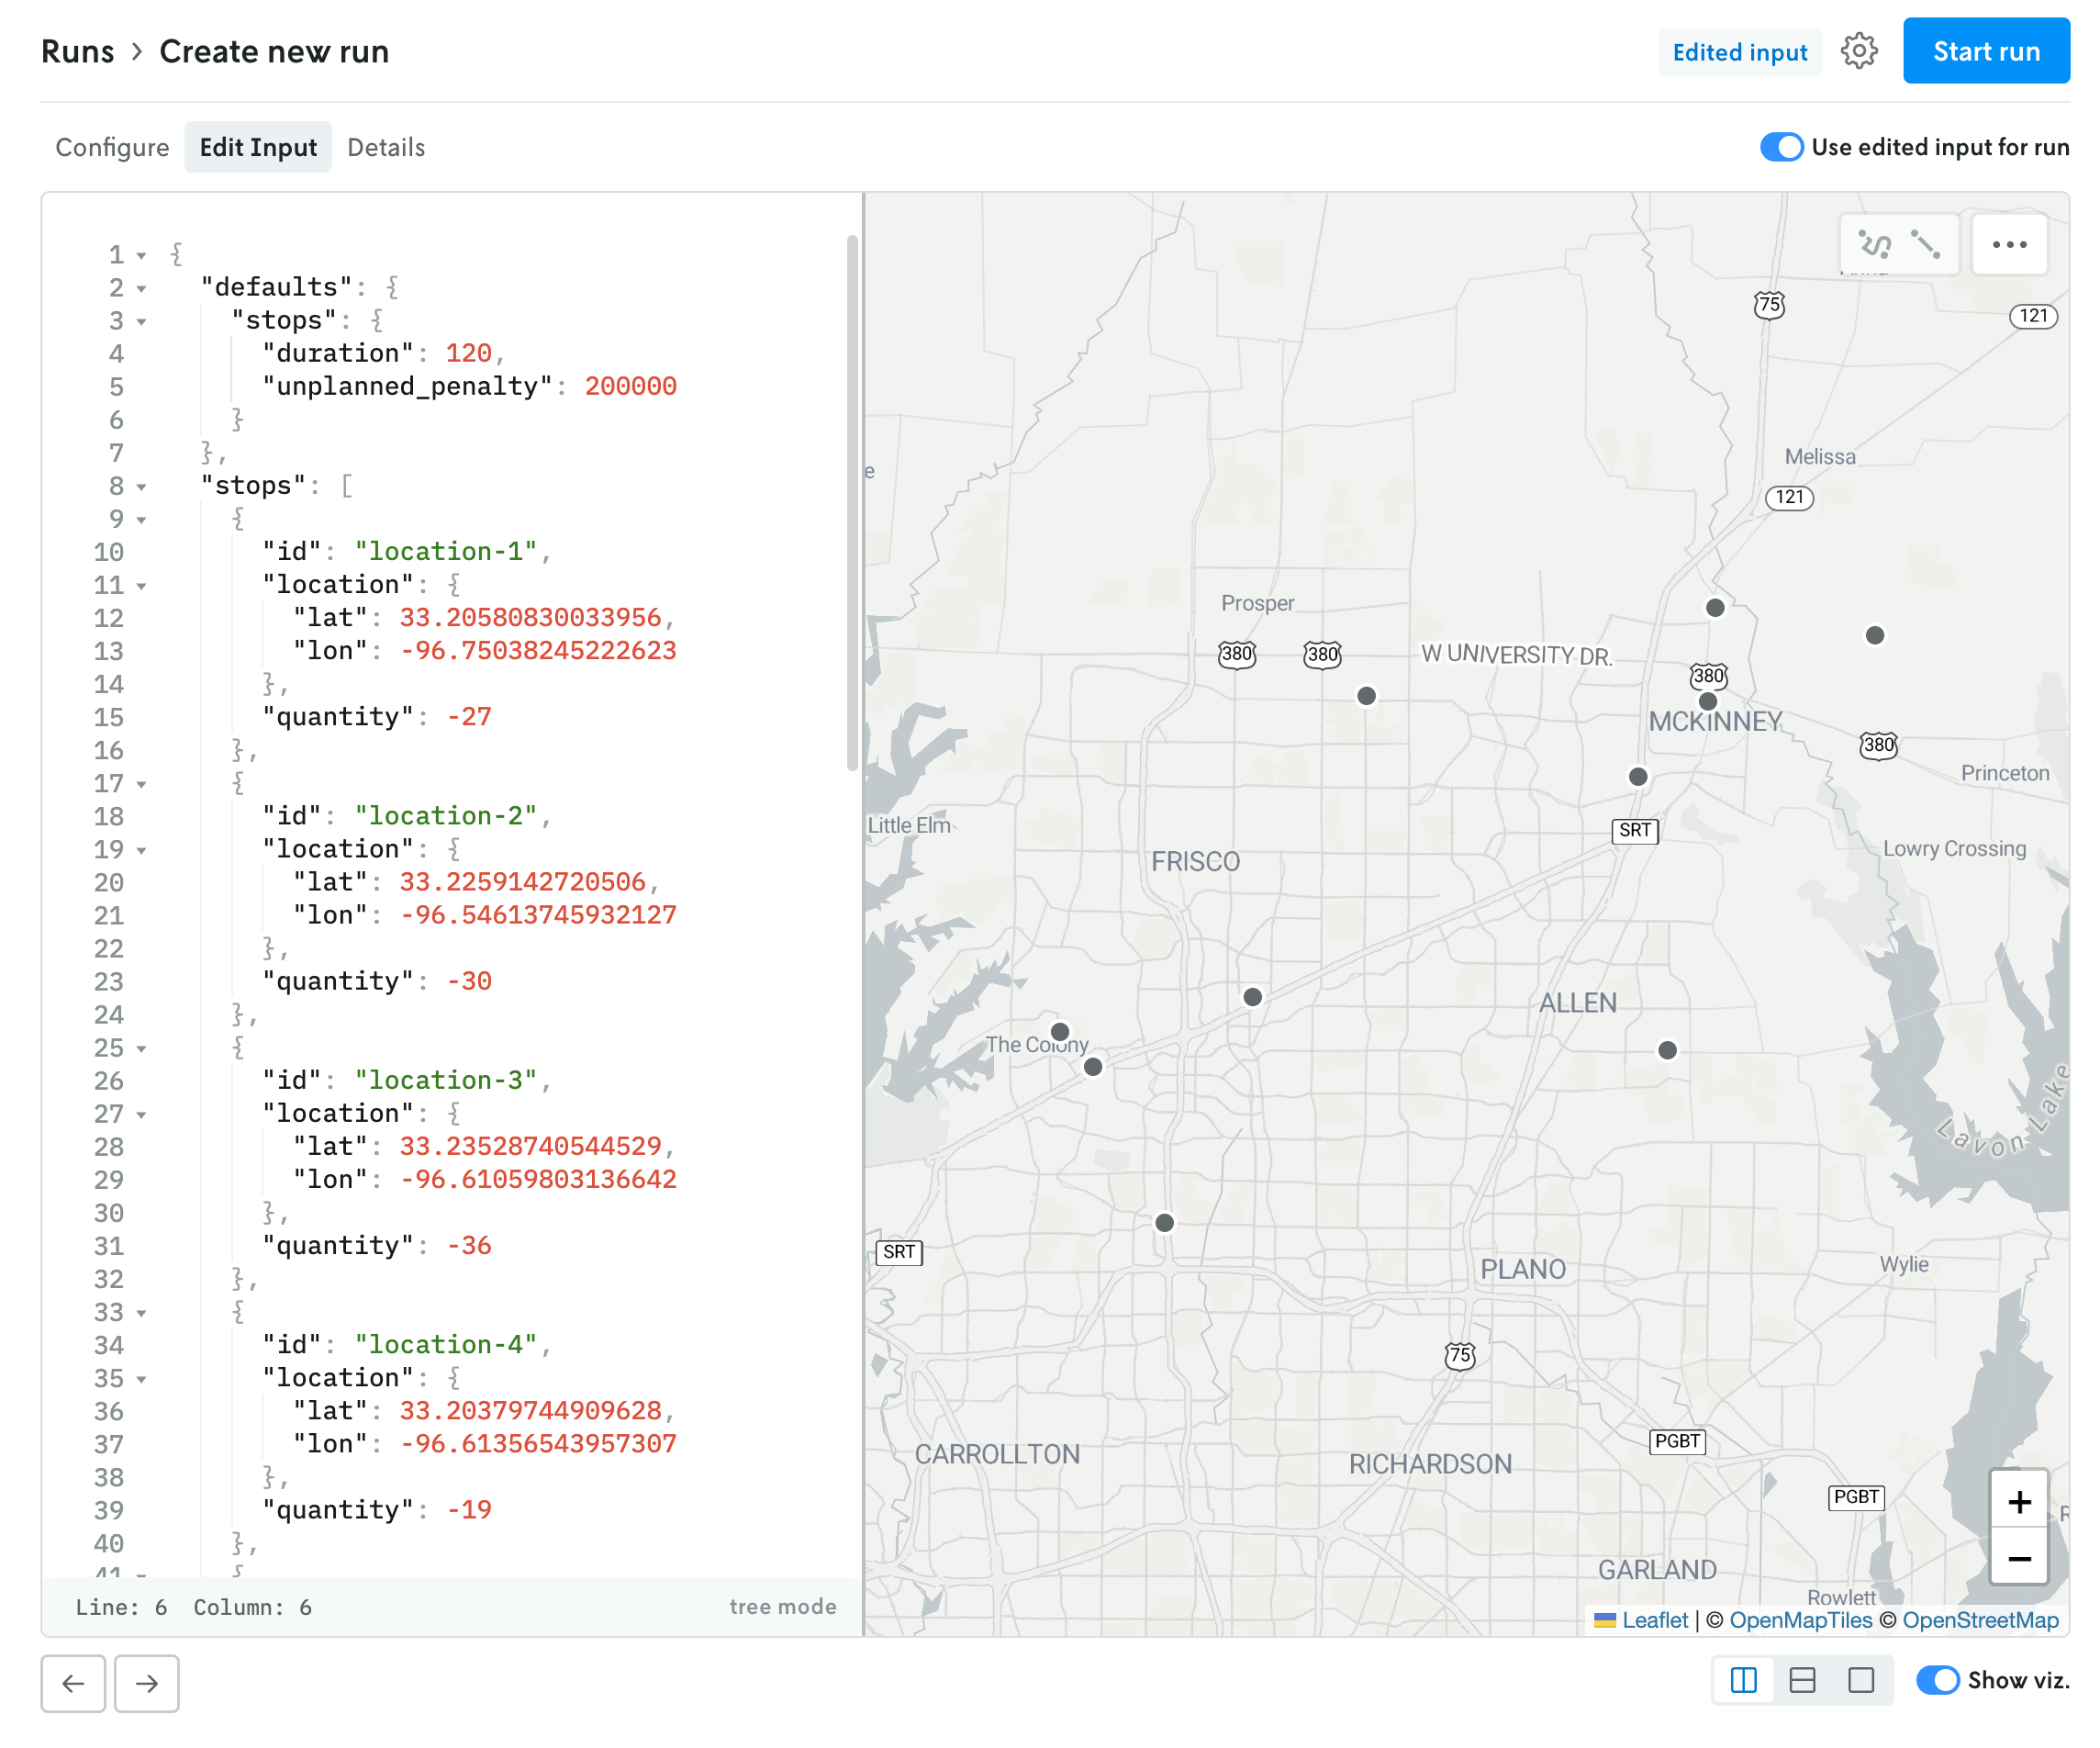Open the OpenStreetMap attribution link

coord(1979,1620)
